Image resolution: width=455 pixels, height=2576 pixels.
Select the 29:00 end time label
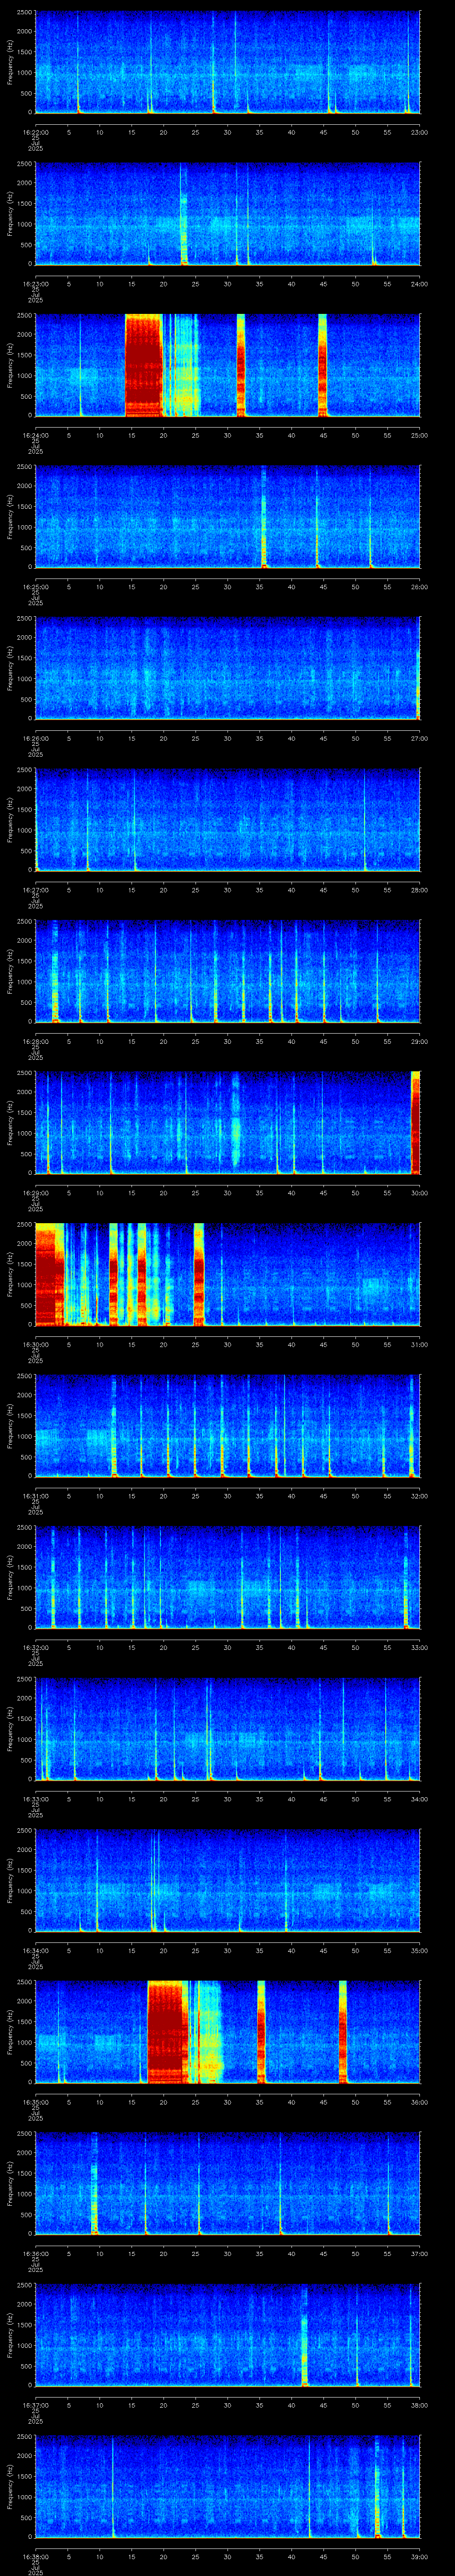(419, 1041)
